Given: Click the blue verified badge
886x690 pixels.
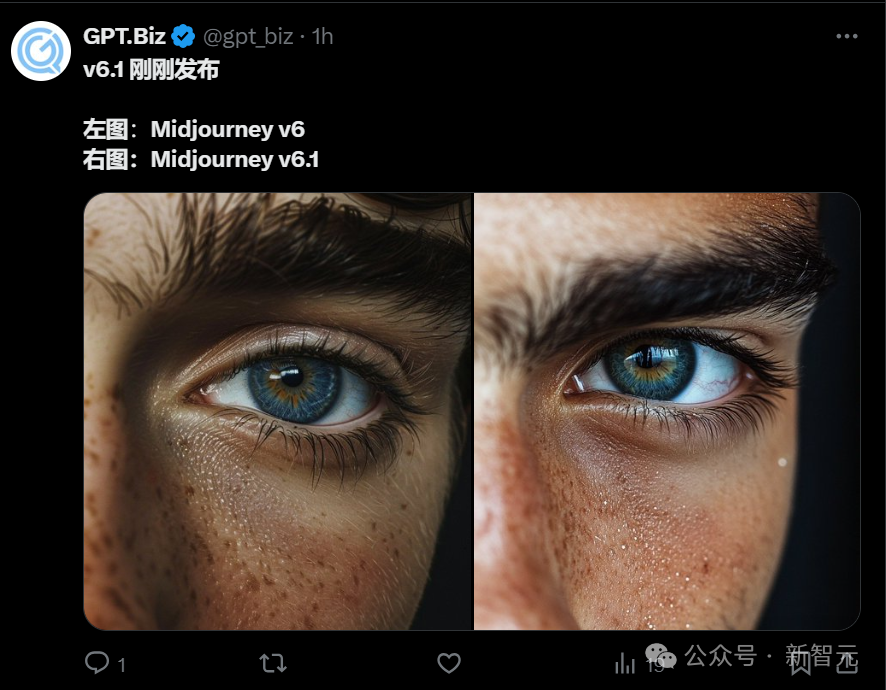Looking at the screenshot, I should pyautogui.click(x=183, y=37).
